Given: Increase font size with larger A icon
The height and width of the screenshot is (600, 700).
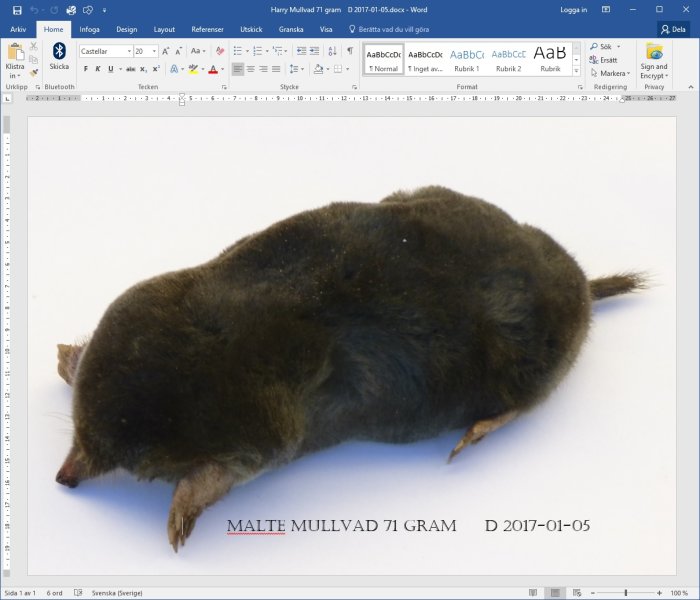Looking at the screenshot, I should pyautogui.click(x=166, y=51).
